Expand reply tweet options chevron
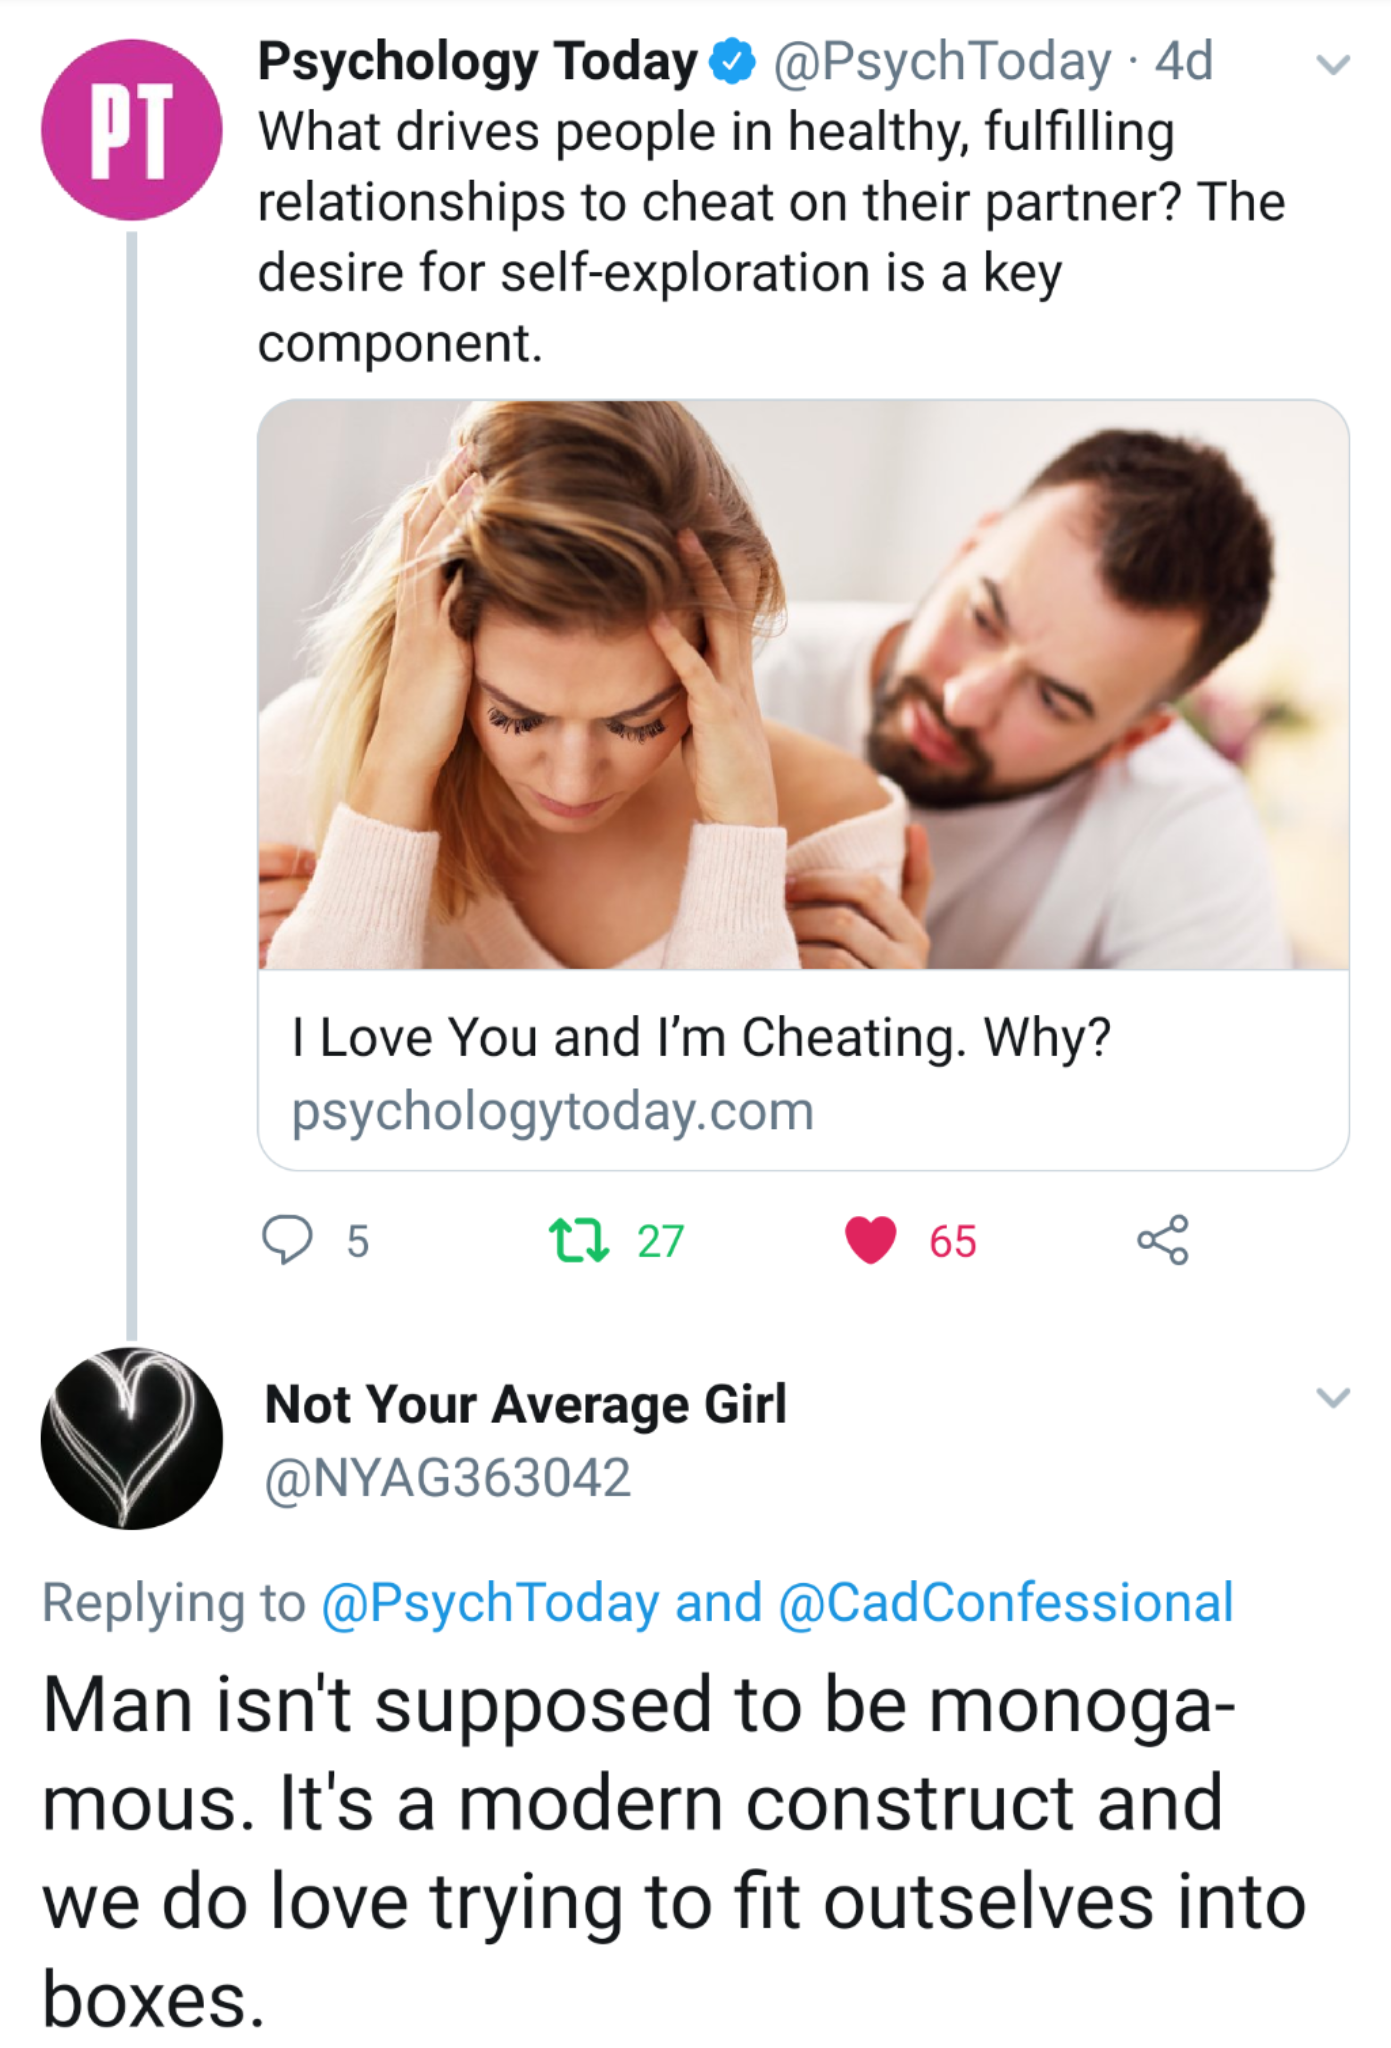The width and height of the screenshot is (1391, 2048). 1333,1397
